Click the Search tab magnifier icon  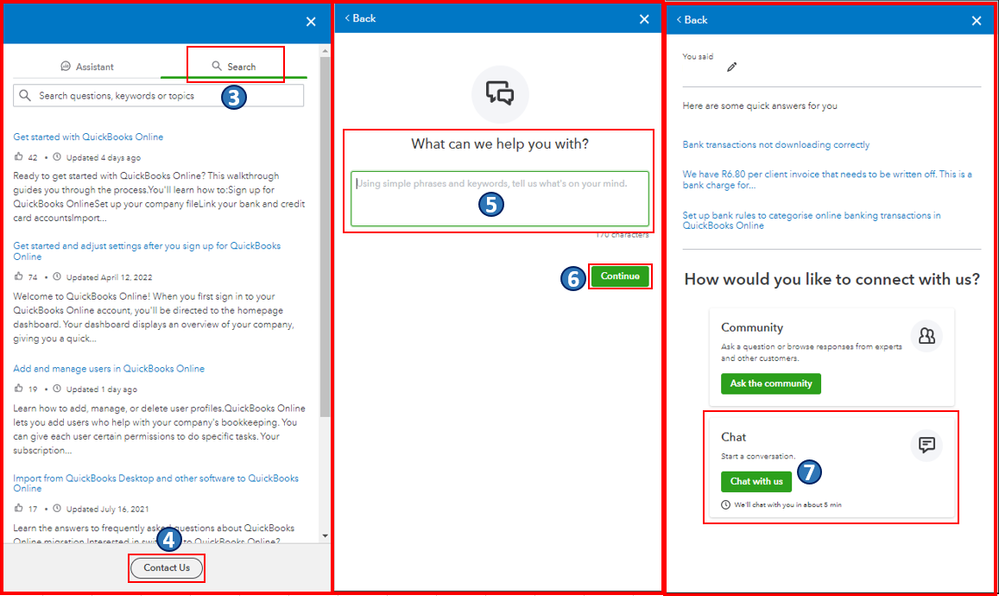pos(217,66)
